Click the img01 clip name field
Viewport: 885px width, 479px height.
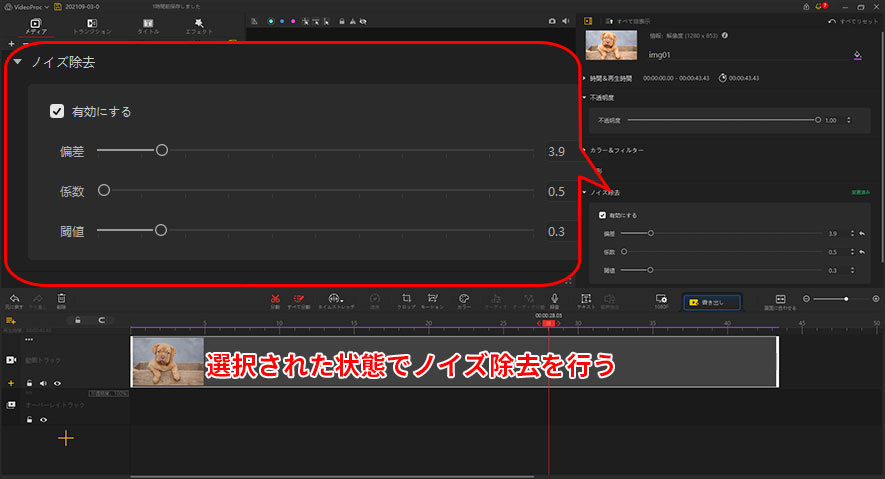click(x=749, y=55)
